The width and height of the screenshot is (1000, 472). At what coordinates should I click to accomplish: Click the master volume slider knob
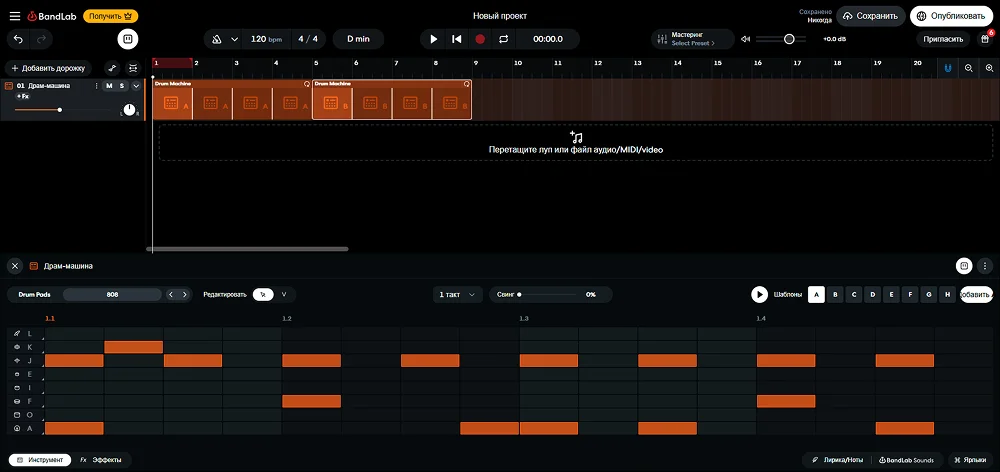tap(789, 39)
